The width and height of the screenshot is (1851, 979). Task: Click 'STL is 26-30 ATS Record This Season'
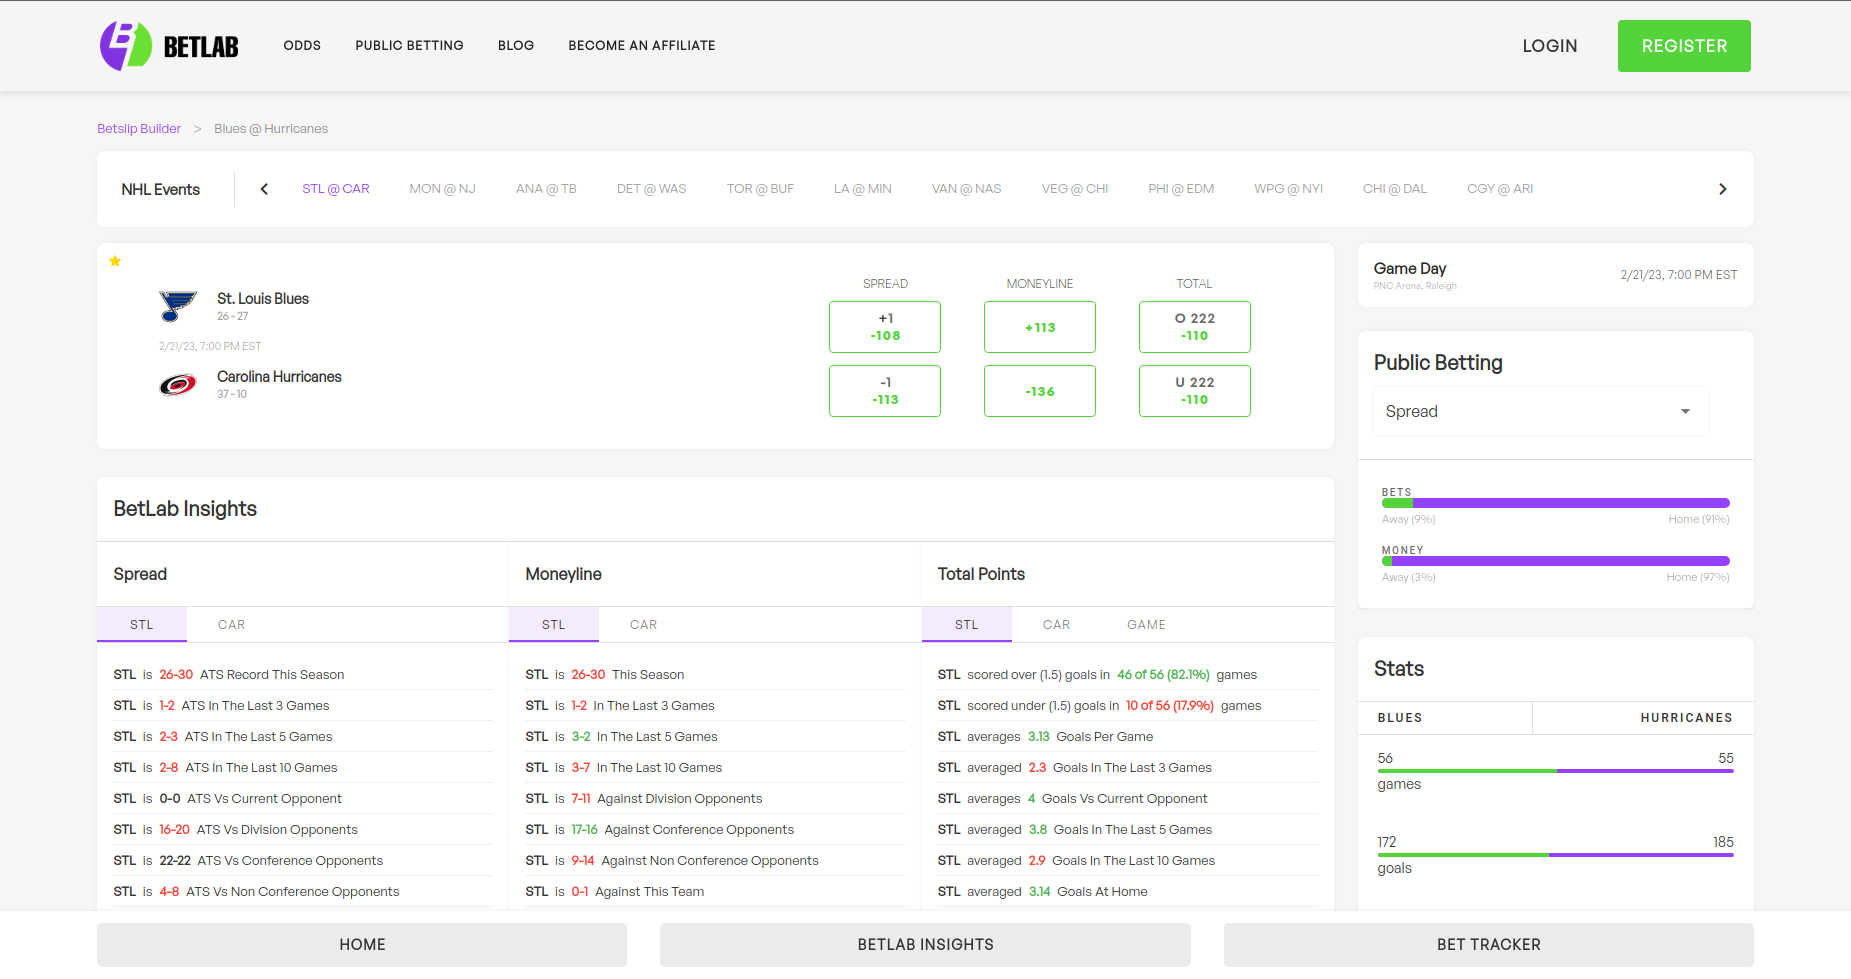click(303, 675)
